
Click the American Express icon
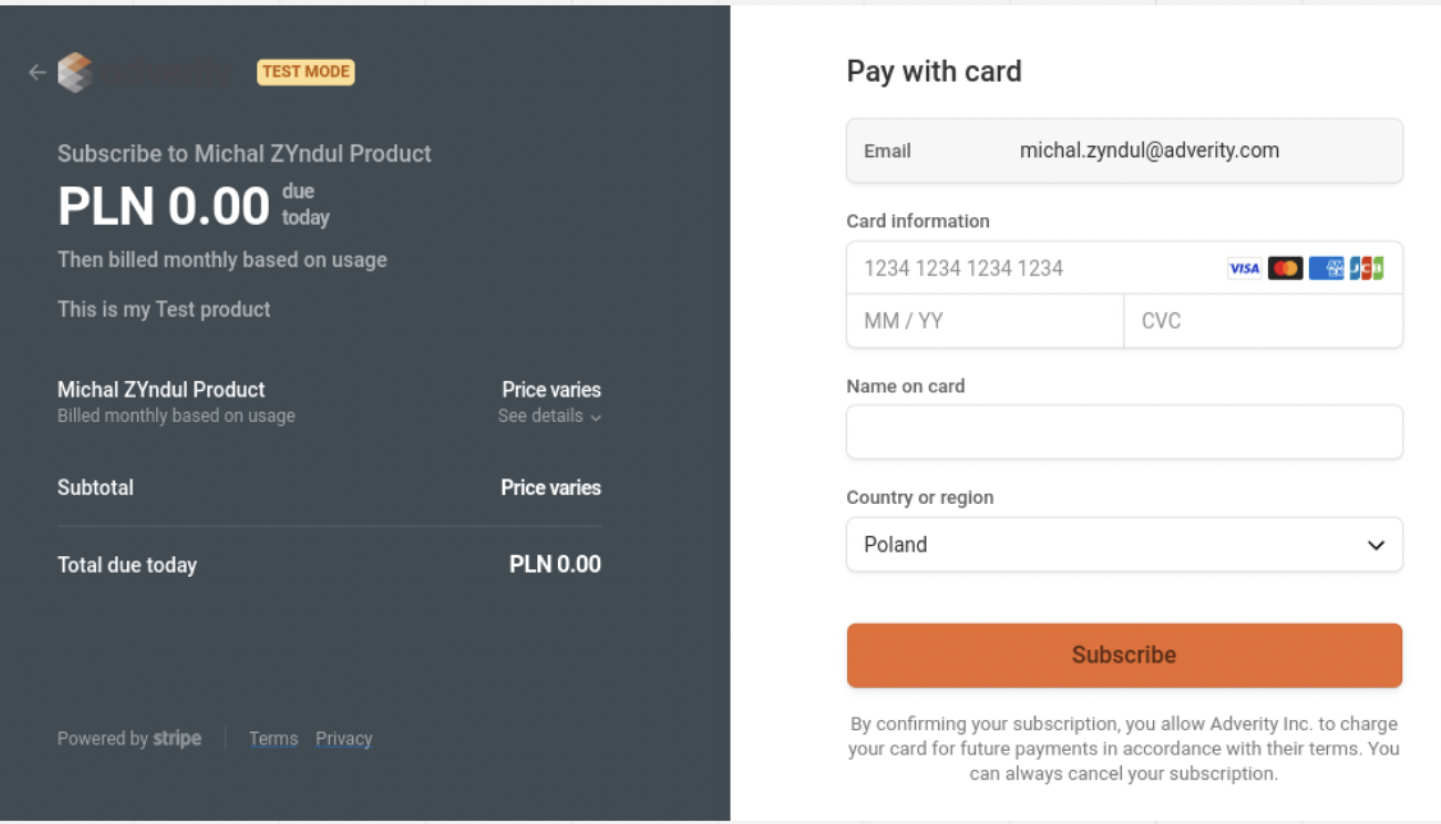coord(1326,268)
